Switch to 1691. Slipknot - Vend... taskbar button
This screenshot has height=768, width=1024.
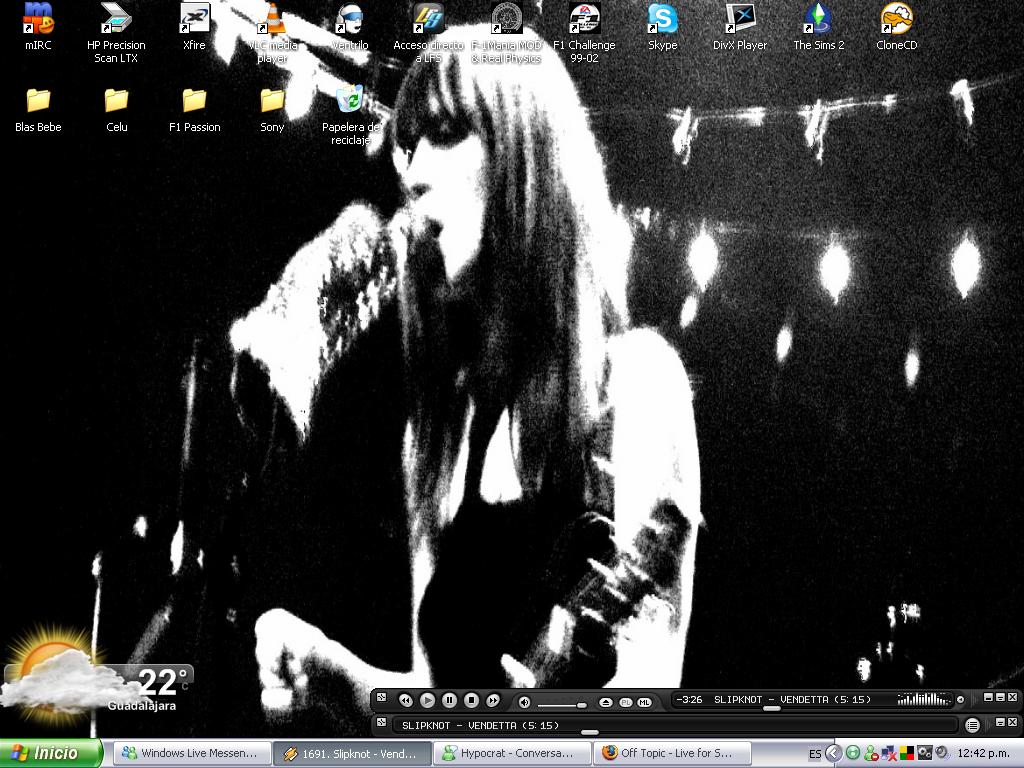tap(351, 754)
